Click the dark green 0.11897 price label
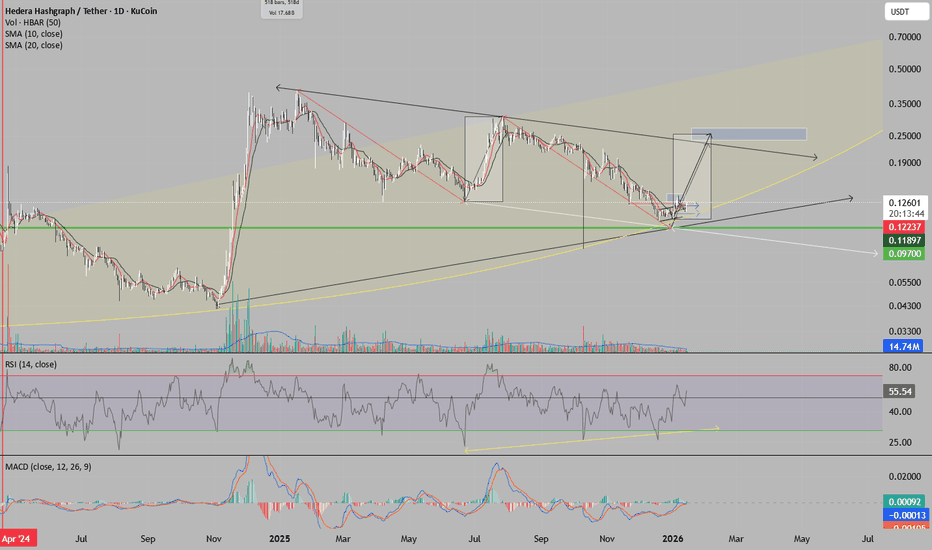This screenshot has width=932, height=550. pyautogui.click(x=901, y=242)
